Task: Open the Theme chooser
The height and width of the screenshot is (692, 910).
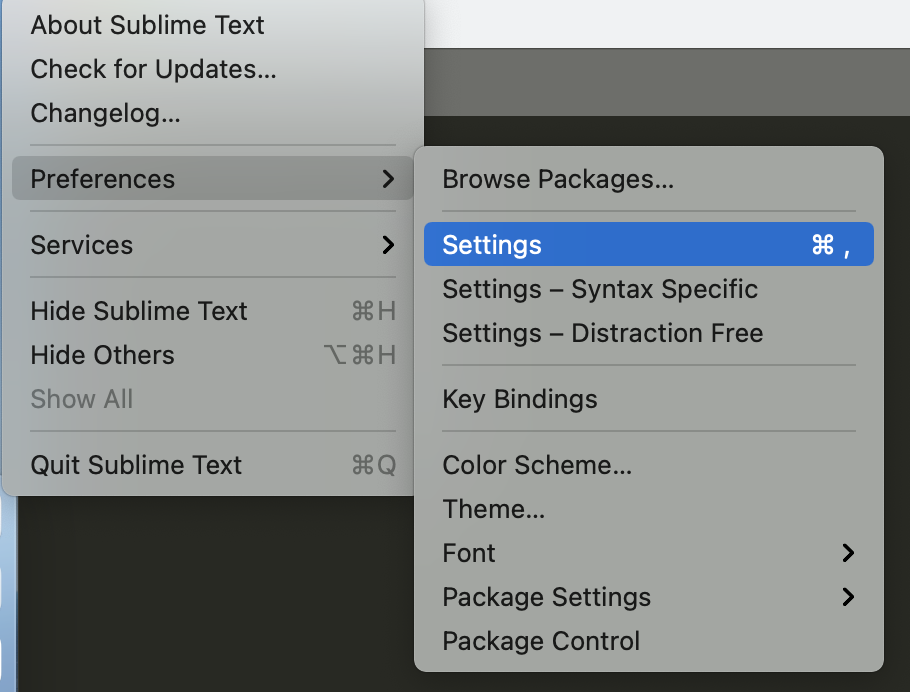Action: pos(494,509)
